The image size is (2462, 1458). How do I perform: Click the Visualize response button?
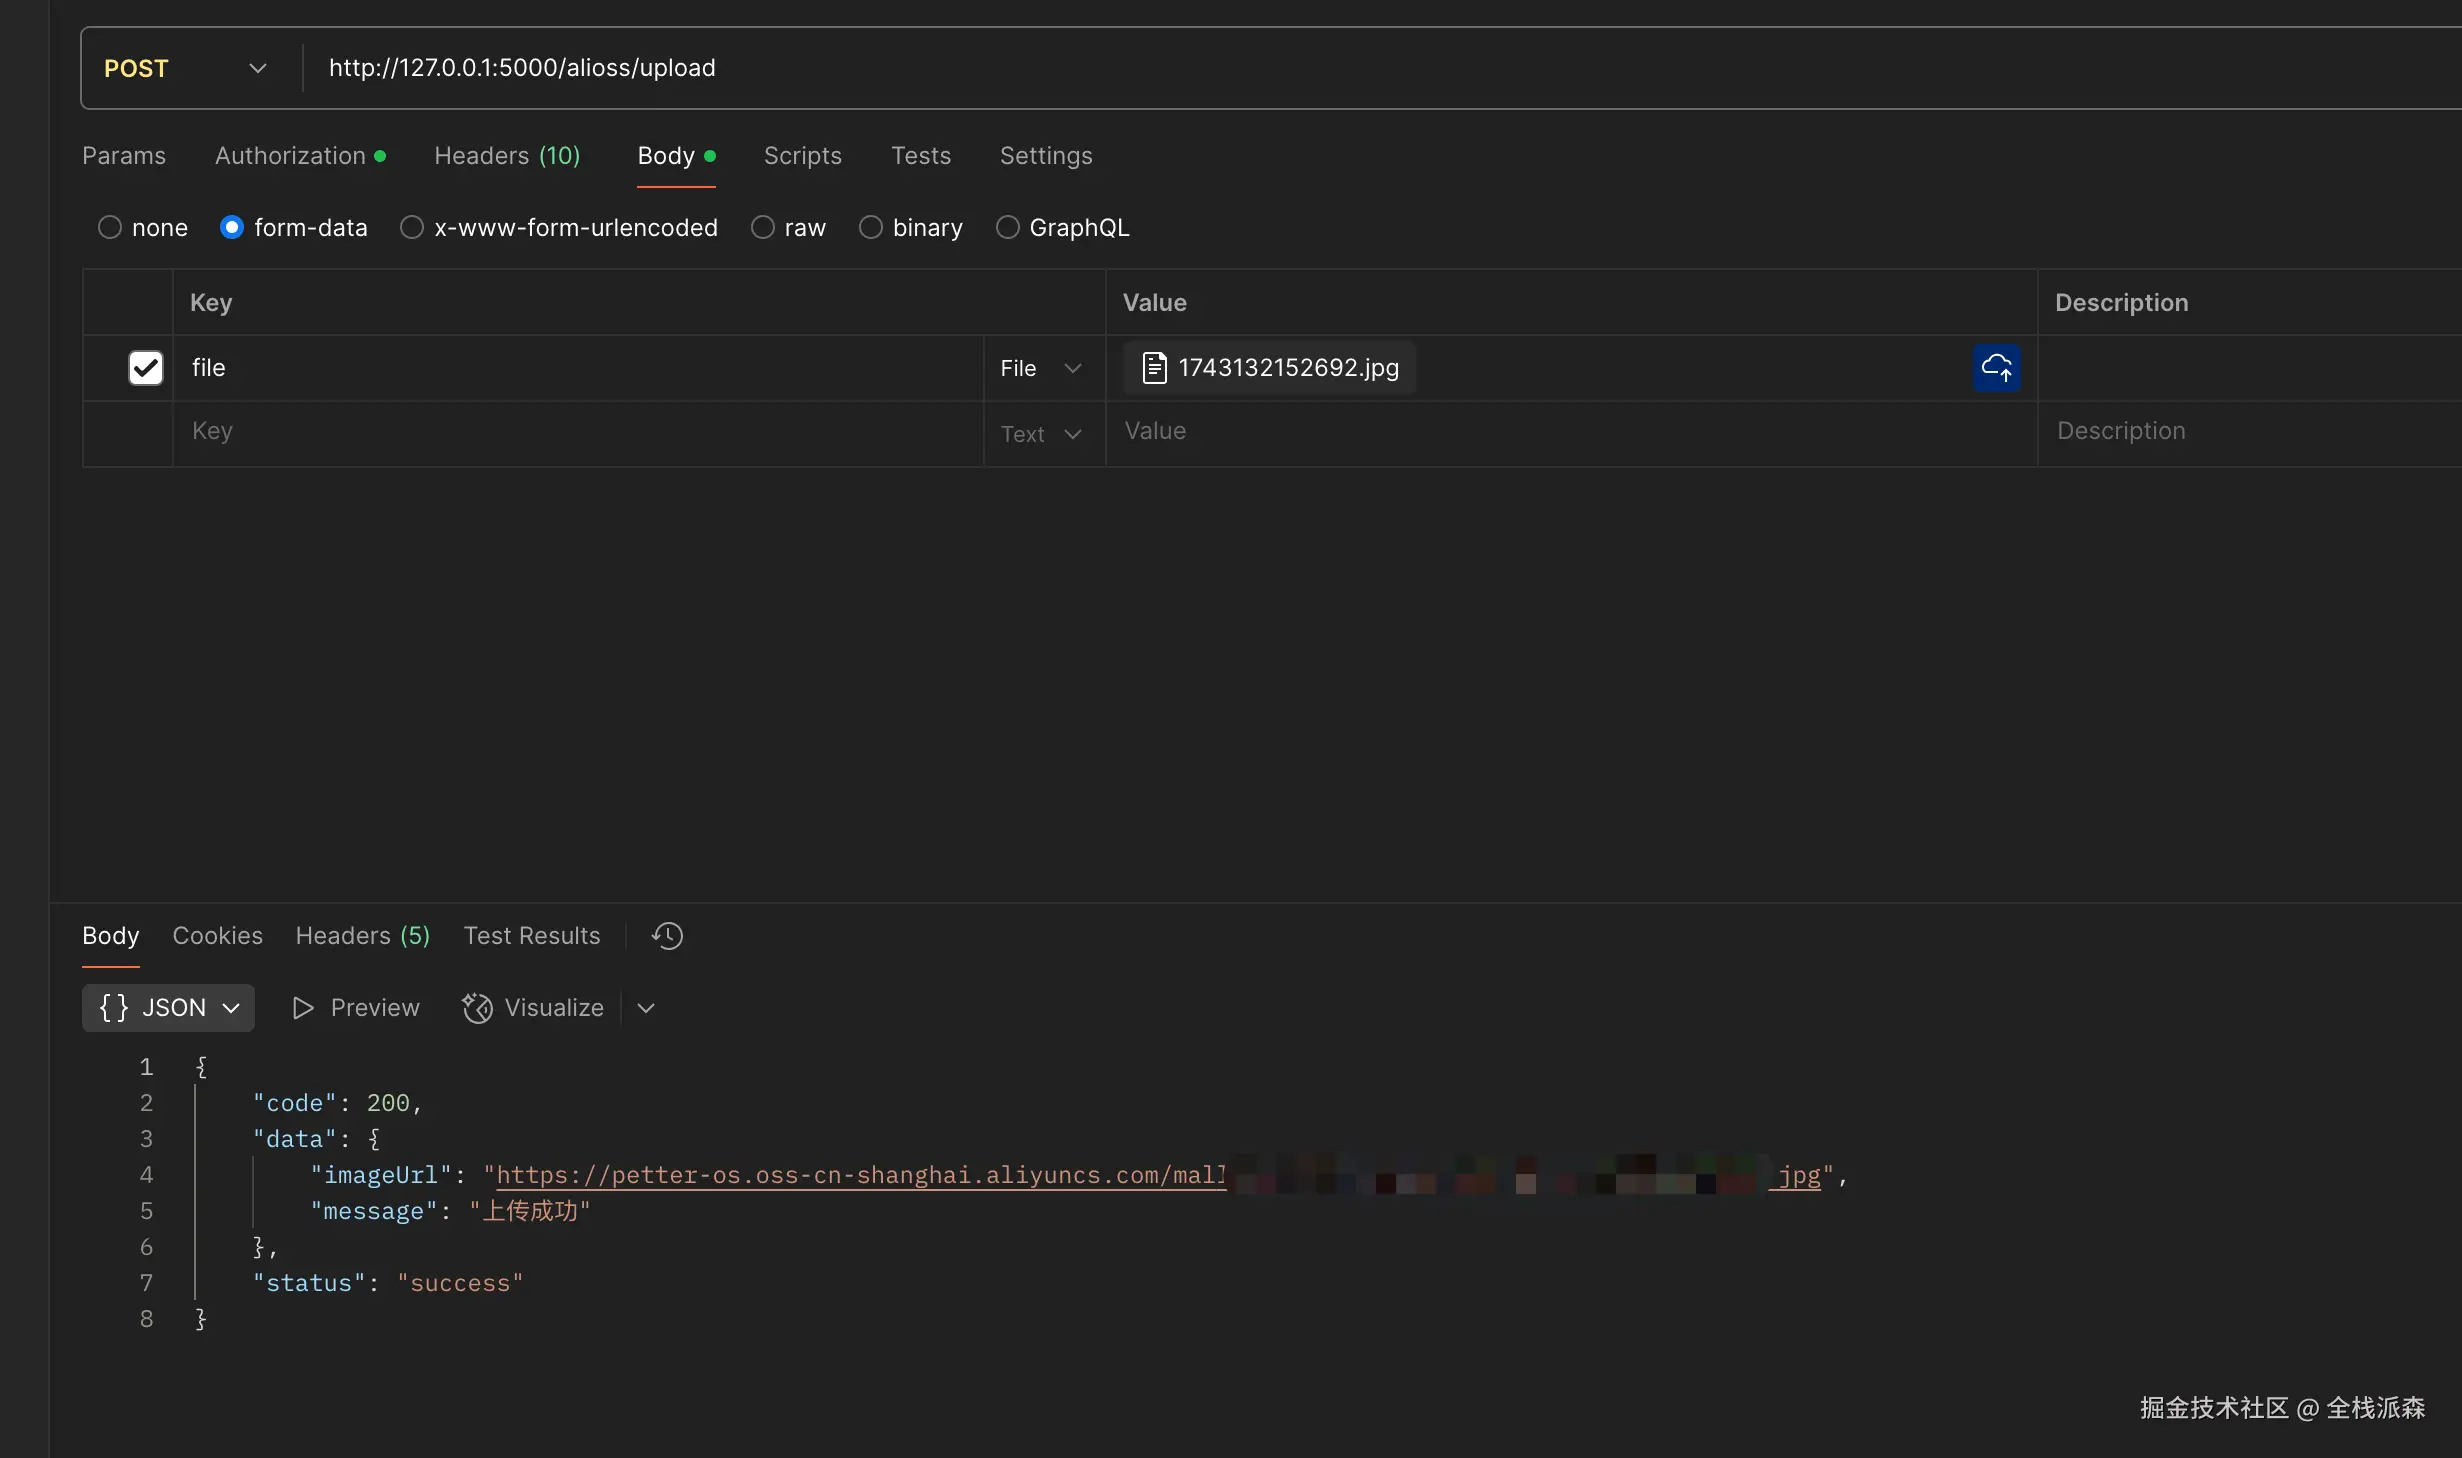coord(534,1008)
